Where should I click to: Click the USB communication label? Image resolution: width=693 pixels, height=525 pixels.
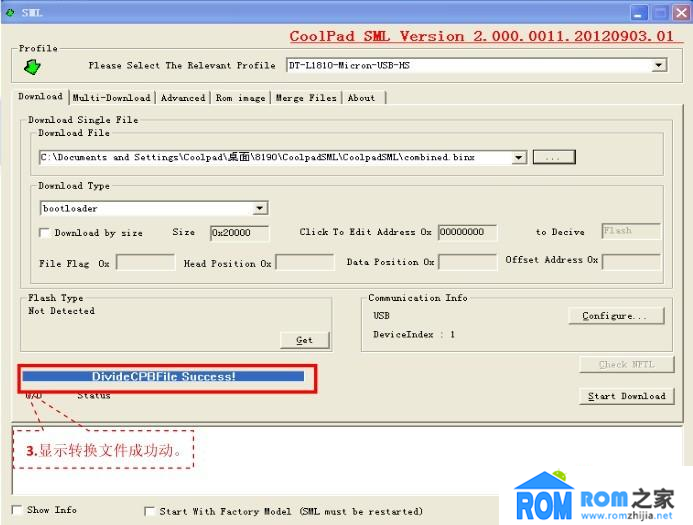point(381,316)
